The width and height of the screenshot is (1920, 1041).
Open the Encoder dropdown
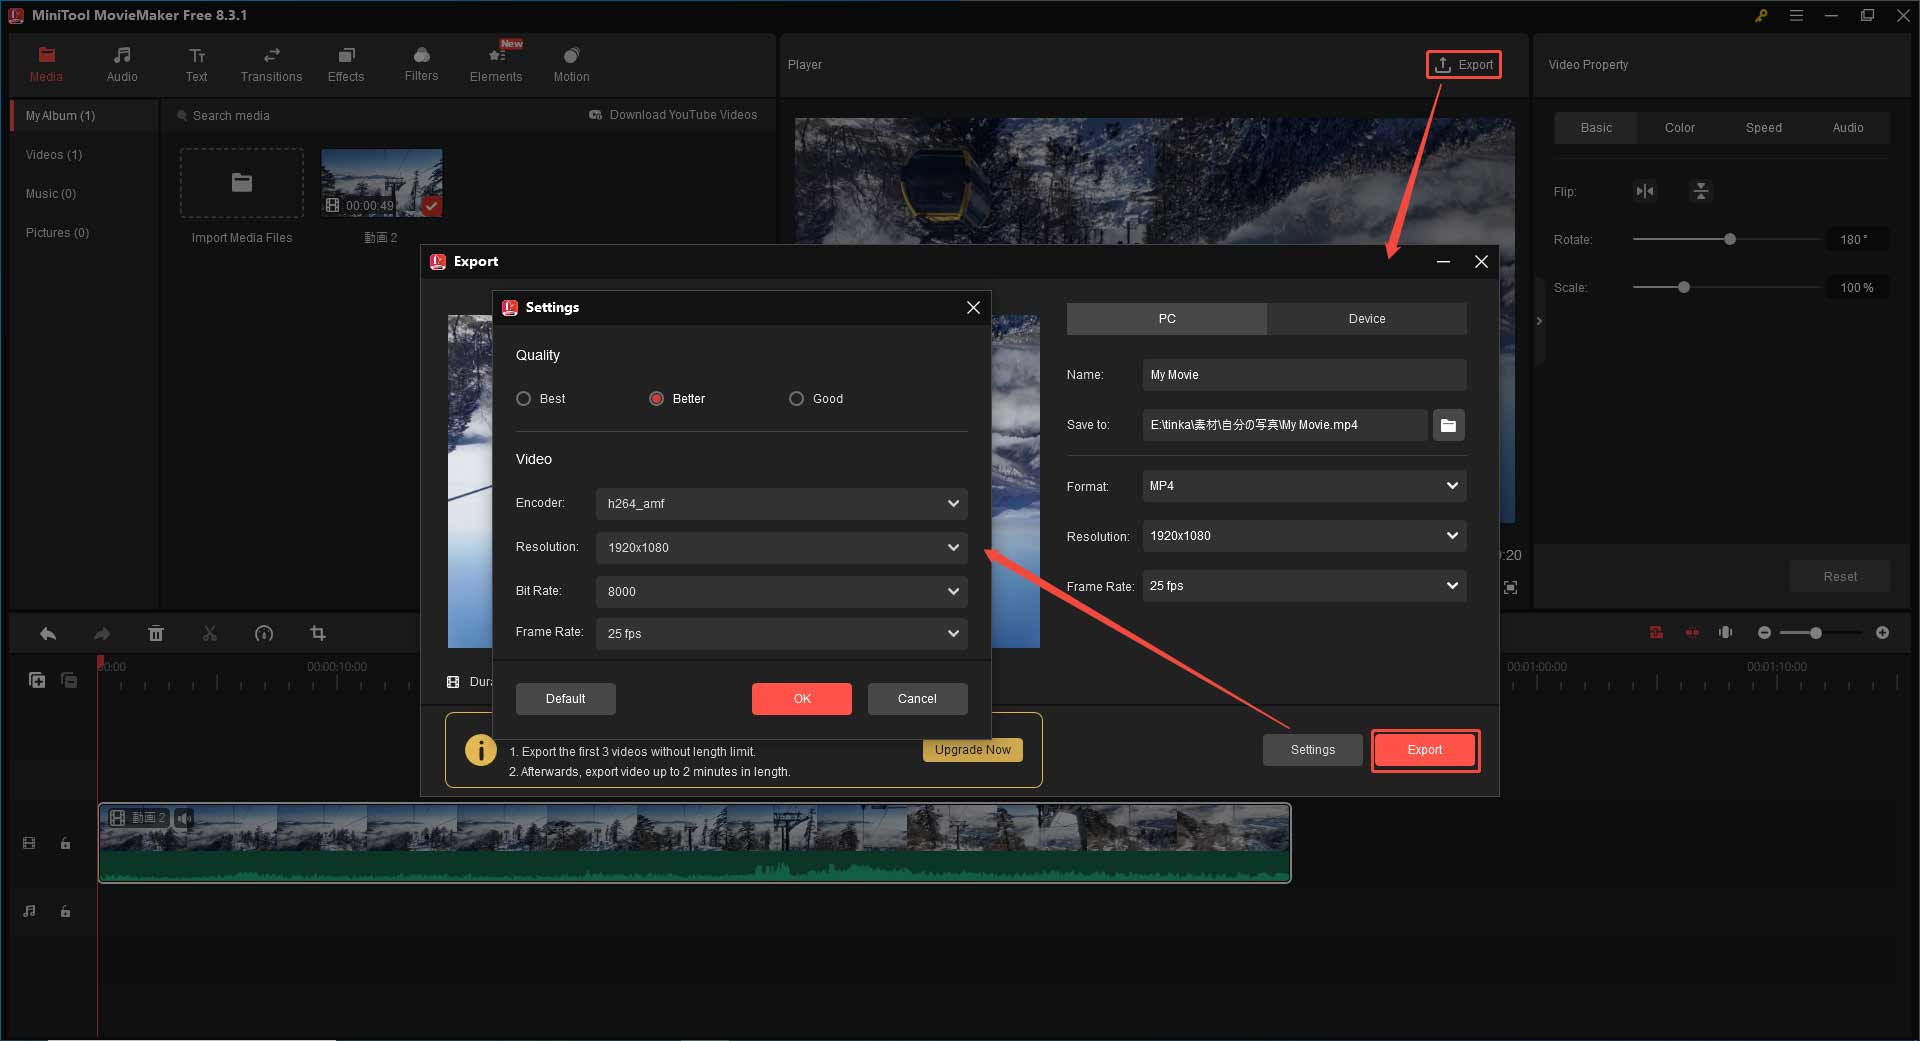pyautogui.click(x=781, y=503)
